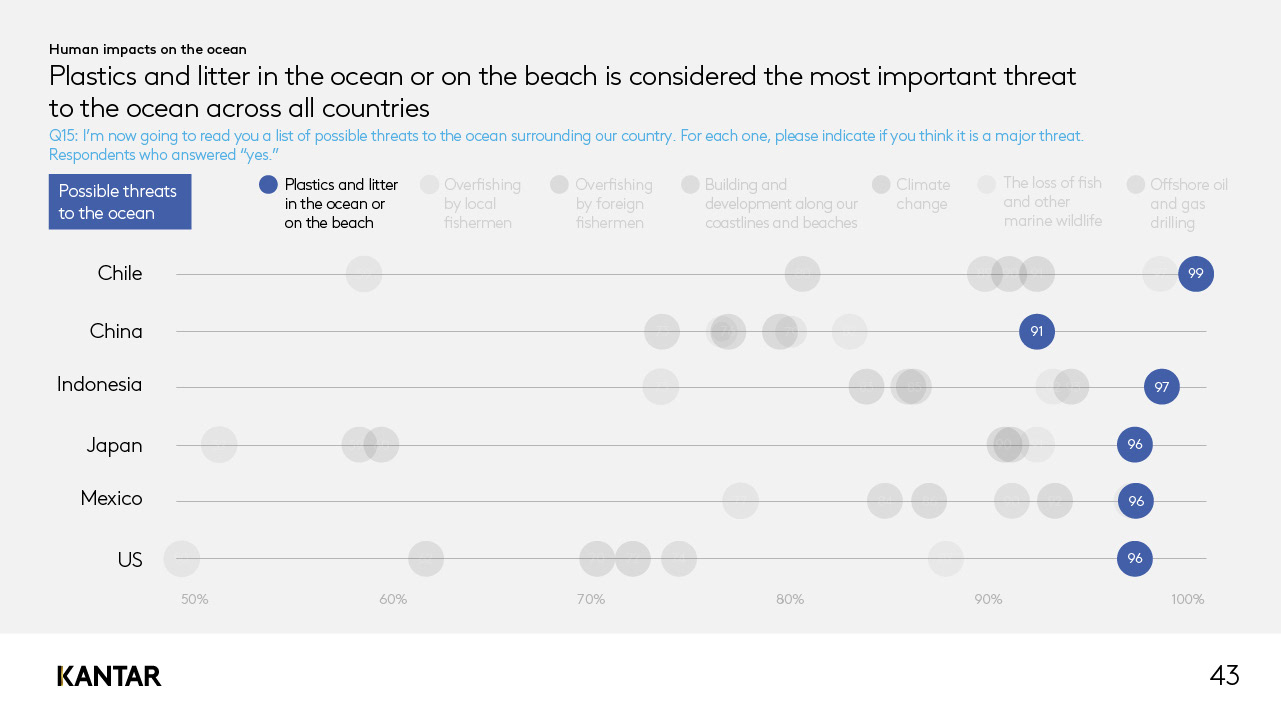Click page number 43
Viewport: 1281px width, 721px height.
click(x=1224, y=676)
